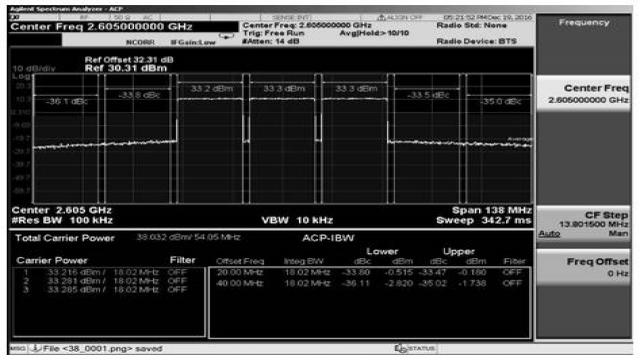Click the 'VBW 10 kHz' annotation
Screen dimensions: 640x360
click(x=297, y=220)
